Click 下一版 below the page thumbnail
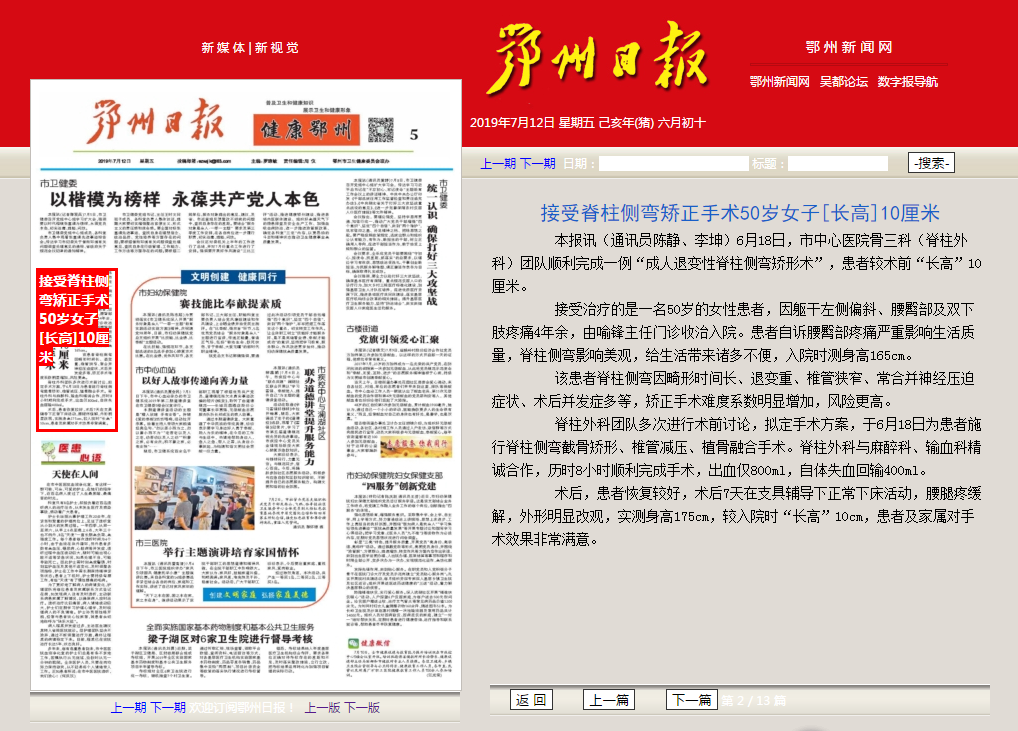 point(362,707)
